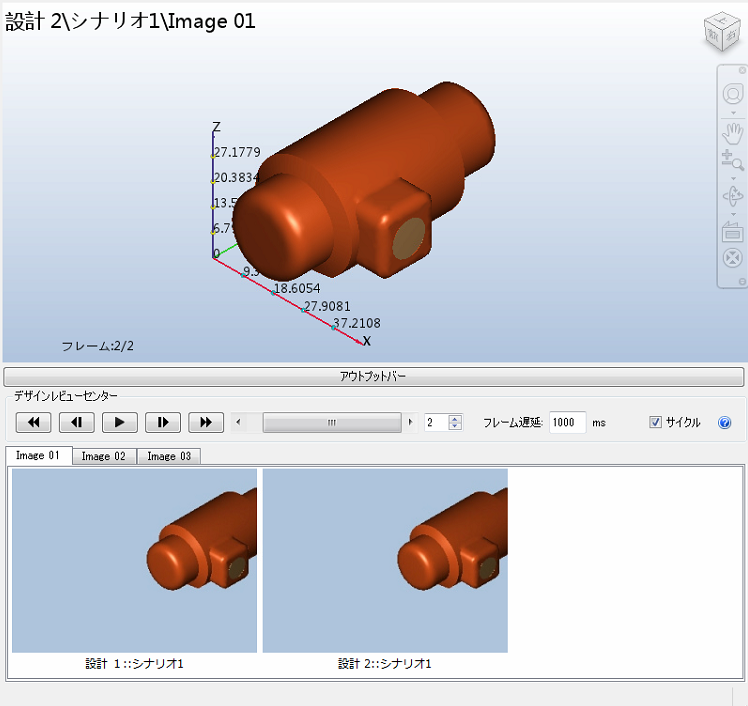
Task: Decrease the frame number with down stepper
Action: click(x=455, y=426)
